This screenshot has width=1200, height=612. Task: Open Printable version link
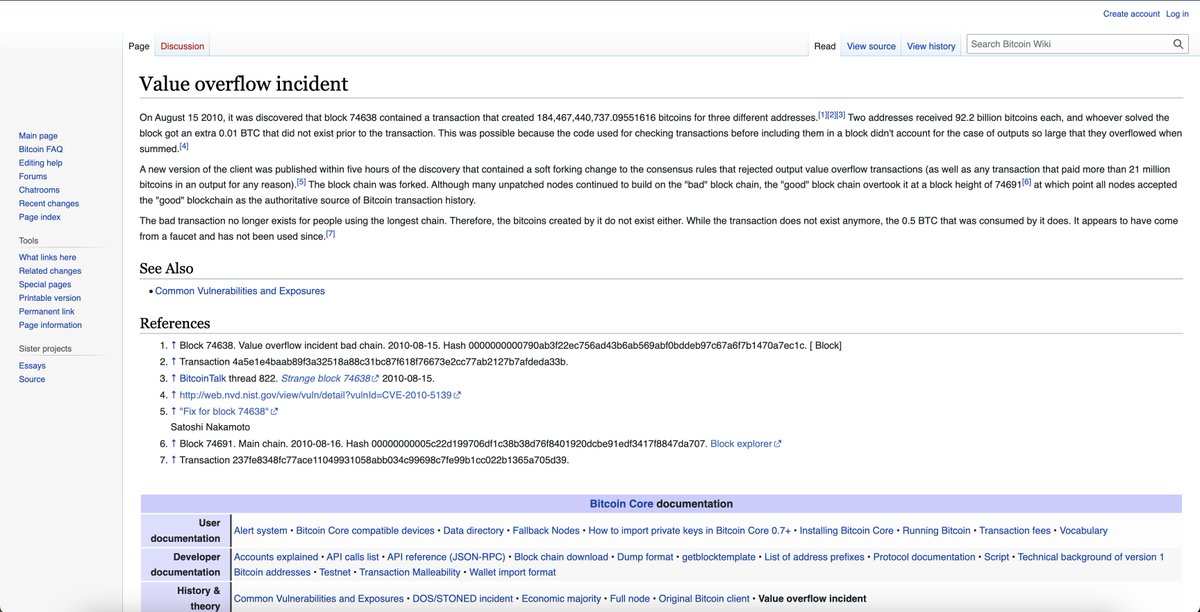point(50,298)
